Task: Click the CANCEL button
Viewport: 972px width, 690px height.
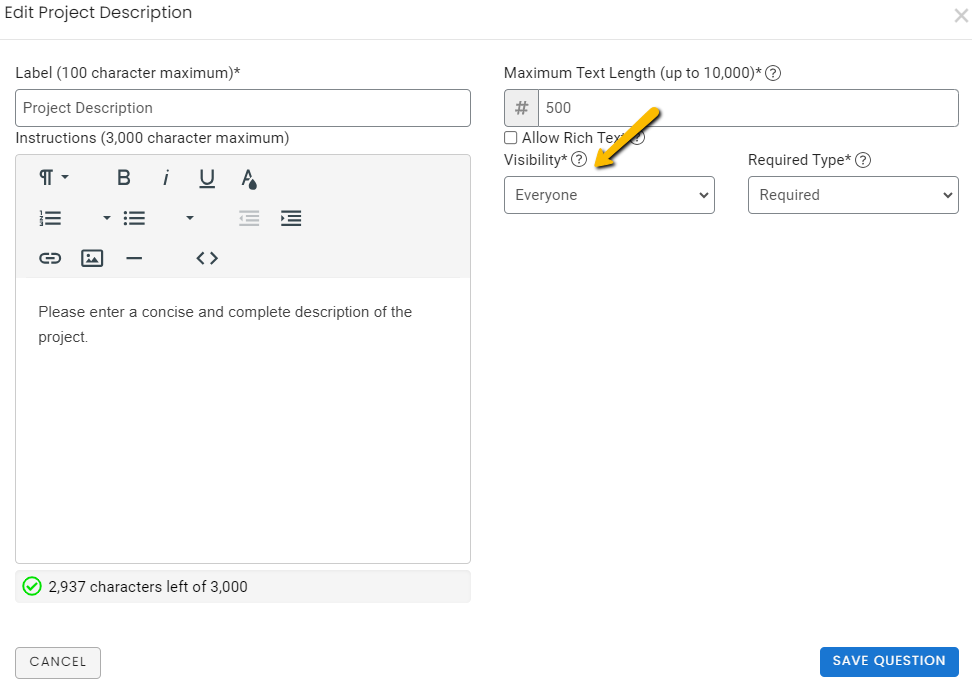Action: 57,662
